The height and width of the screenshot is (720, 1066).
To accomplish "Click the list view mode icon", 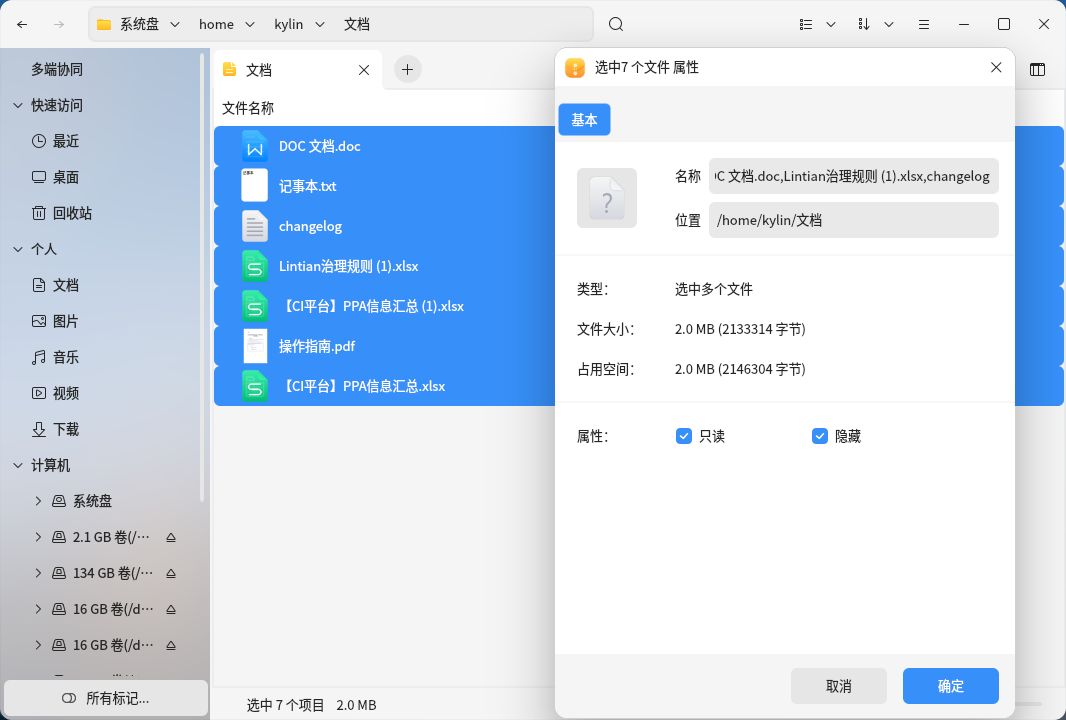I will [x=806, y=24].
